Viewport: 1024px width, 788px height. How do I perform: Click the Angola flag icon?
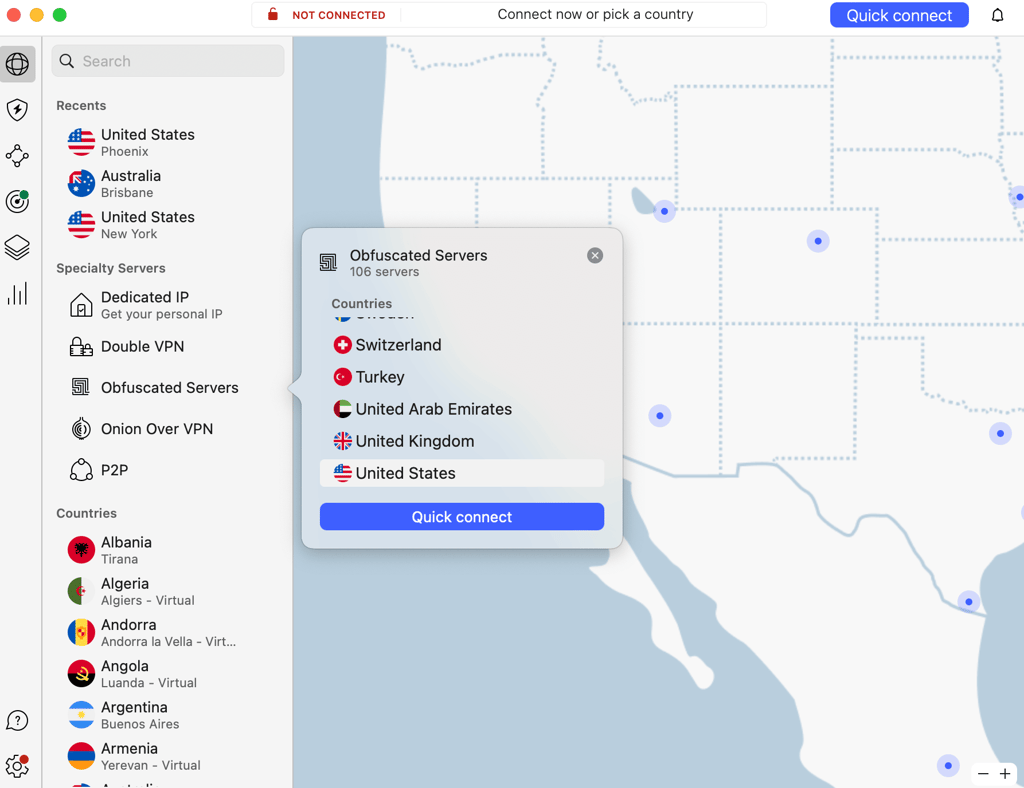81,673
